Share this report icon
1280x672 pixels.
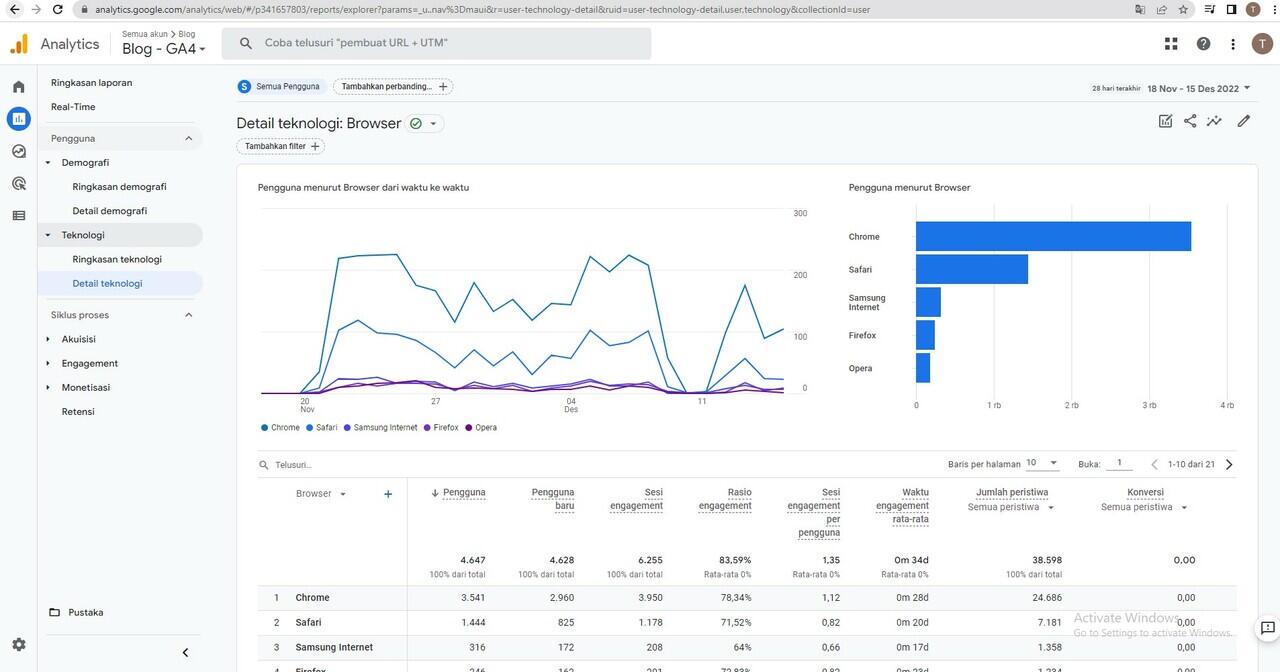1190,121
